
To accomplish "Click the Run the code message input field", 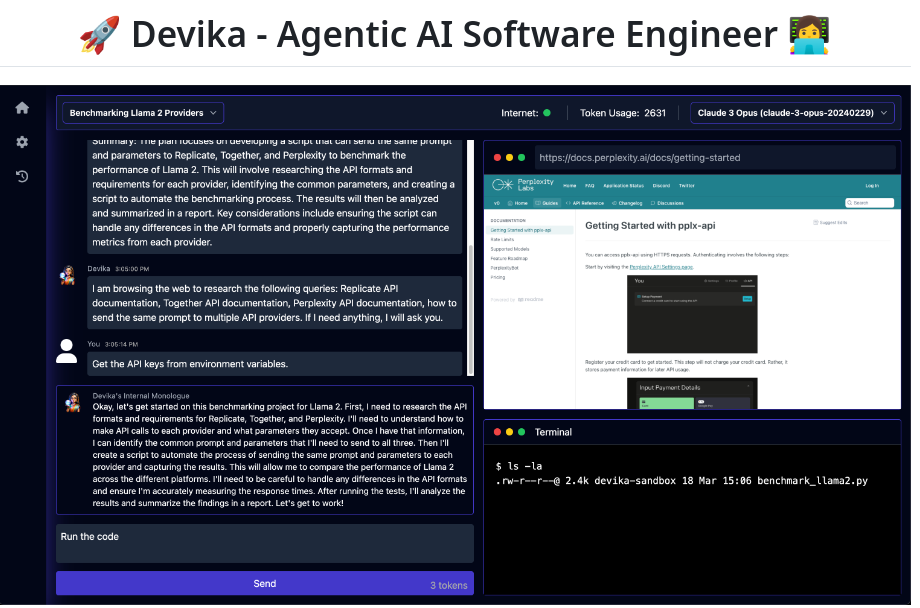I will [265, 543].
